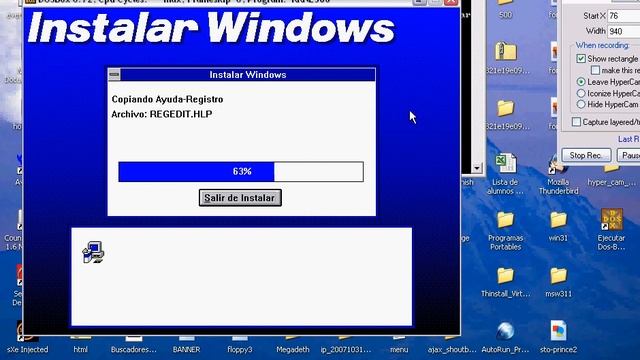This screenshot has width=640, height=360.
Task: Toggle the Capture layered checkbox in HyperCam
Action: [576, 122]
